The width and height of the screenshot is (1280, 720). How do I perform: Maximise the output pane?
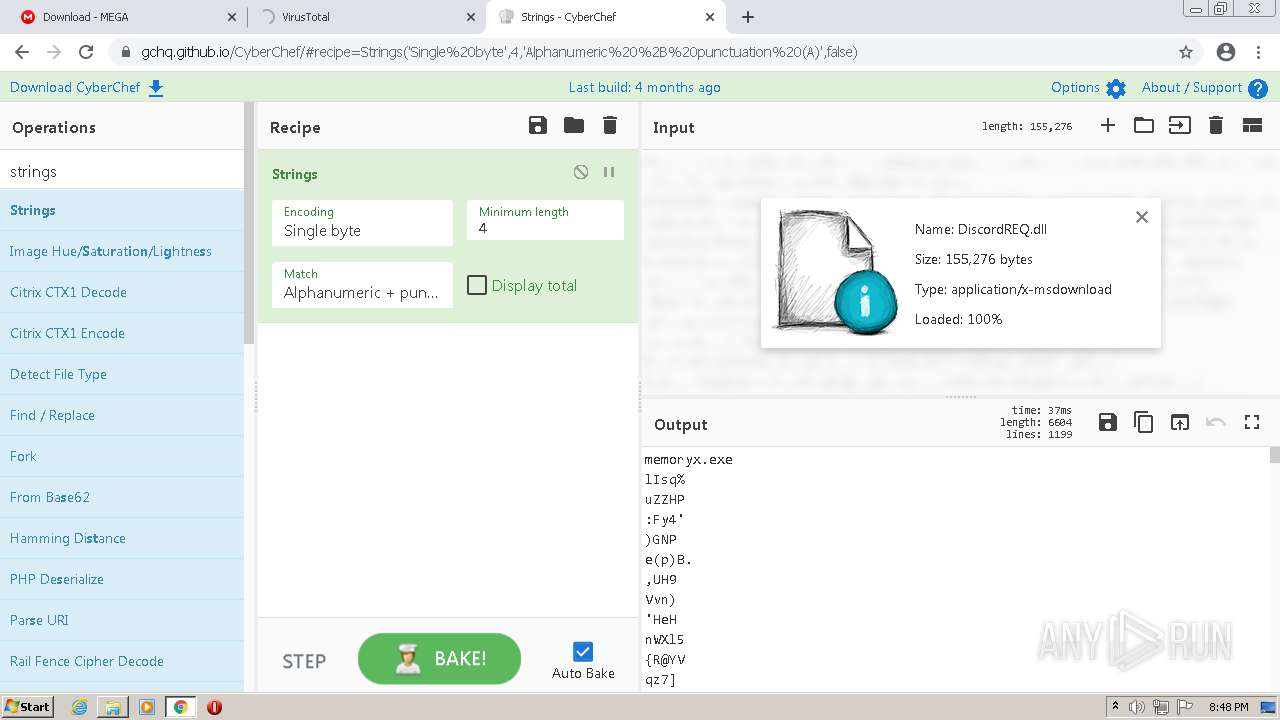coord(1252,422)
